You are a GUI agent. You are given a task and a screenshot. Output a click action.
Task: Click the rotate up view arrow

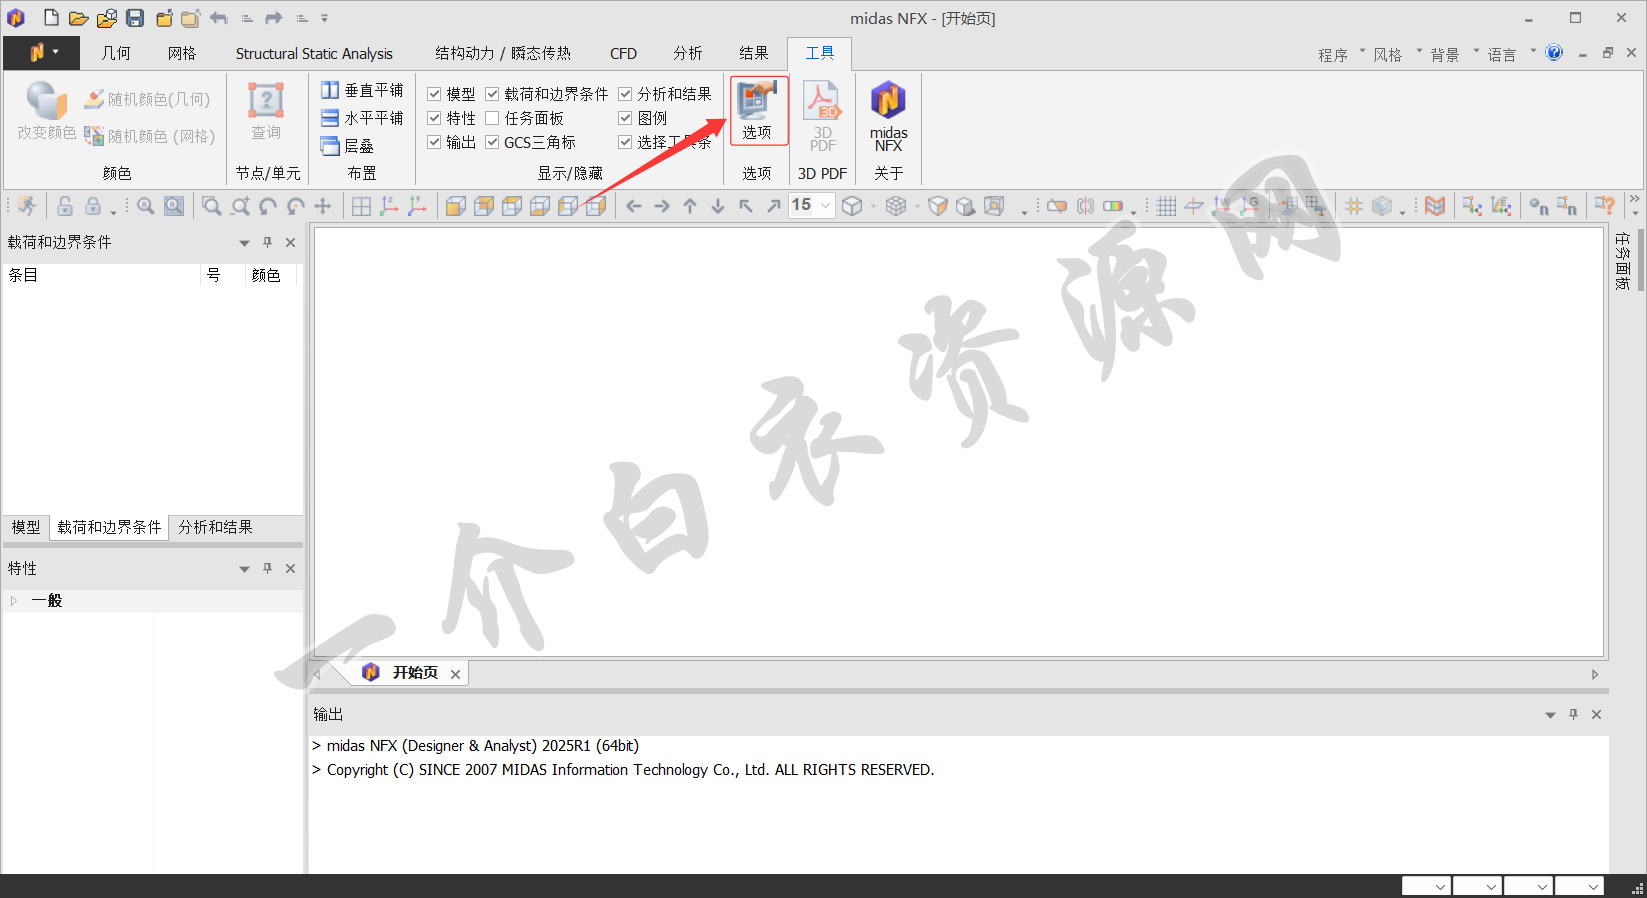(690, 206)
